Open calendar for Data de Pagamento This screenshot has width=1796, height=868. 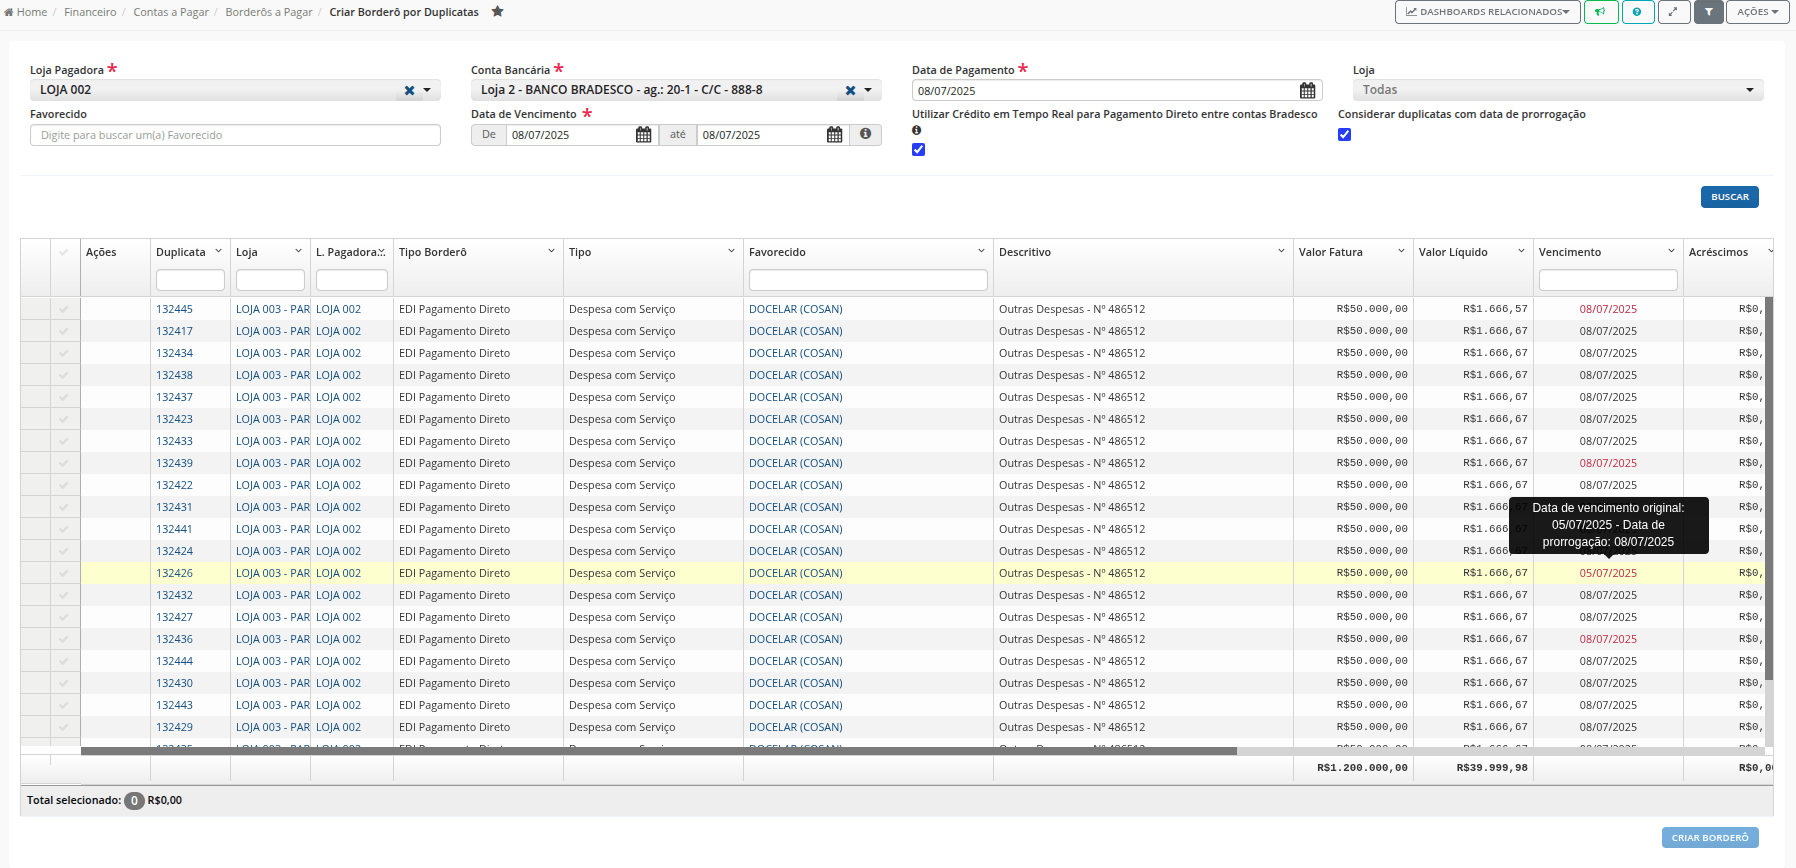click(1307, 91)
